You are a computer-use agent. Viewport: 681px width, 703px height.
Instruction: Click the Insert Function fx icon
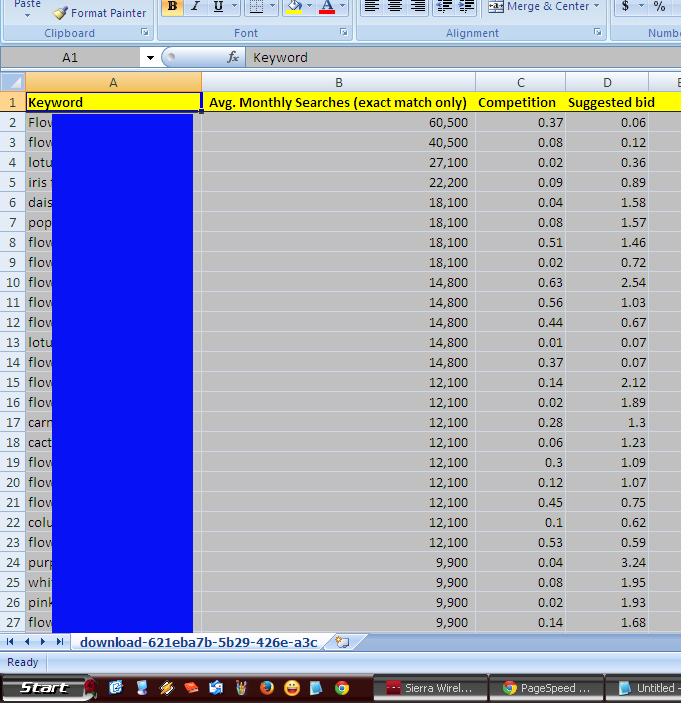233,58
